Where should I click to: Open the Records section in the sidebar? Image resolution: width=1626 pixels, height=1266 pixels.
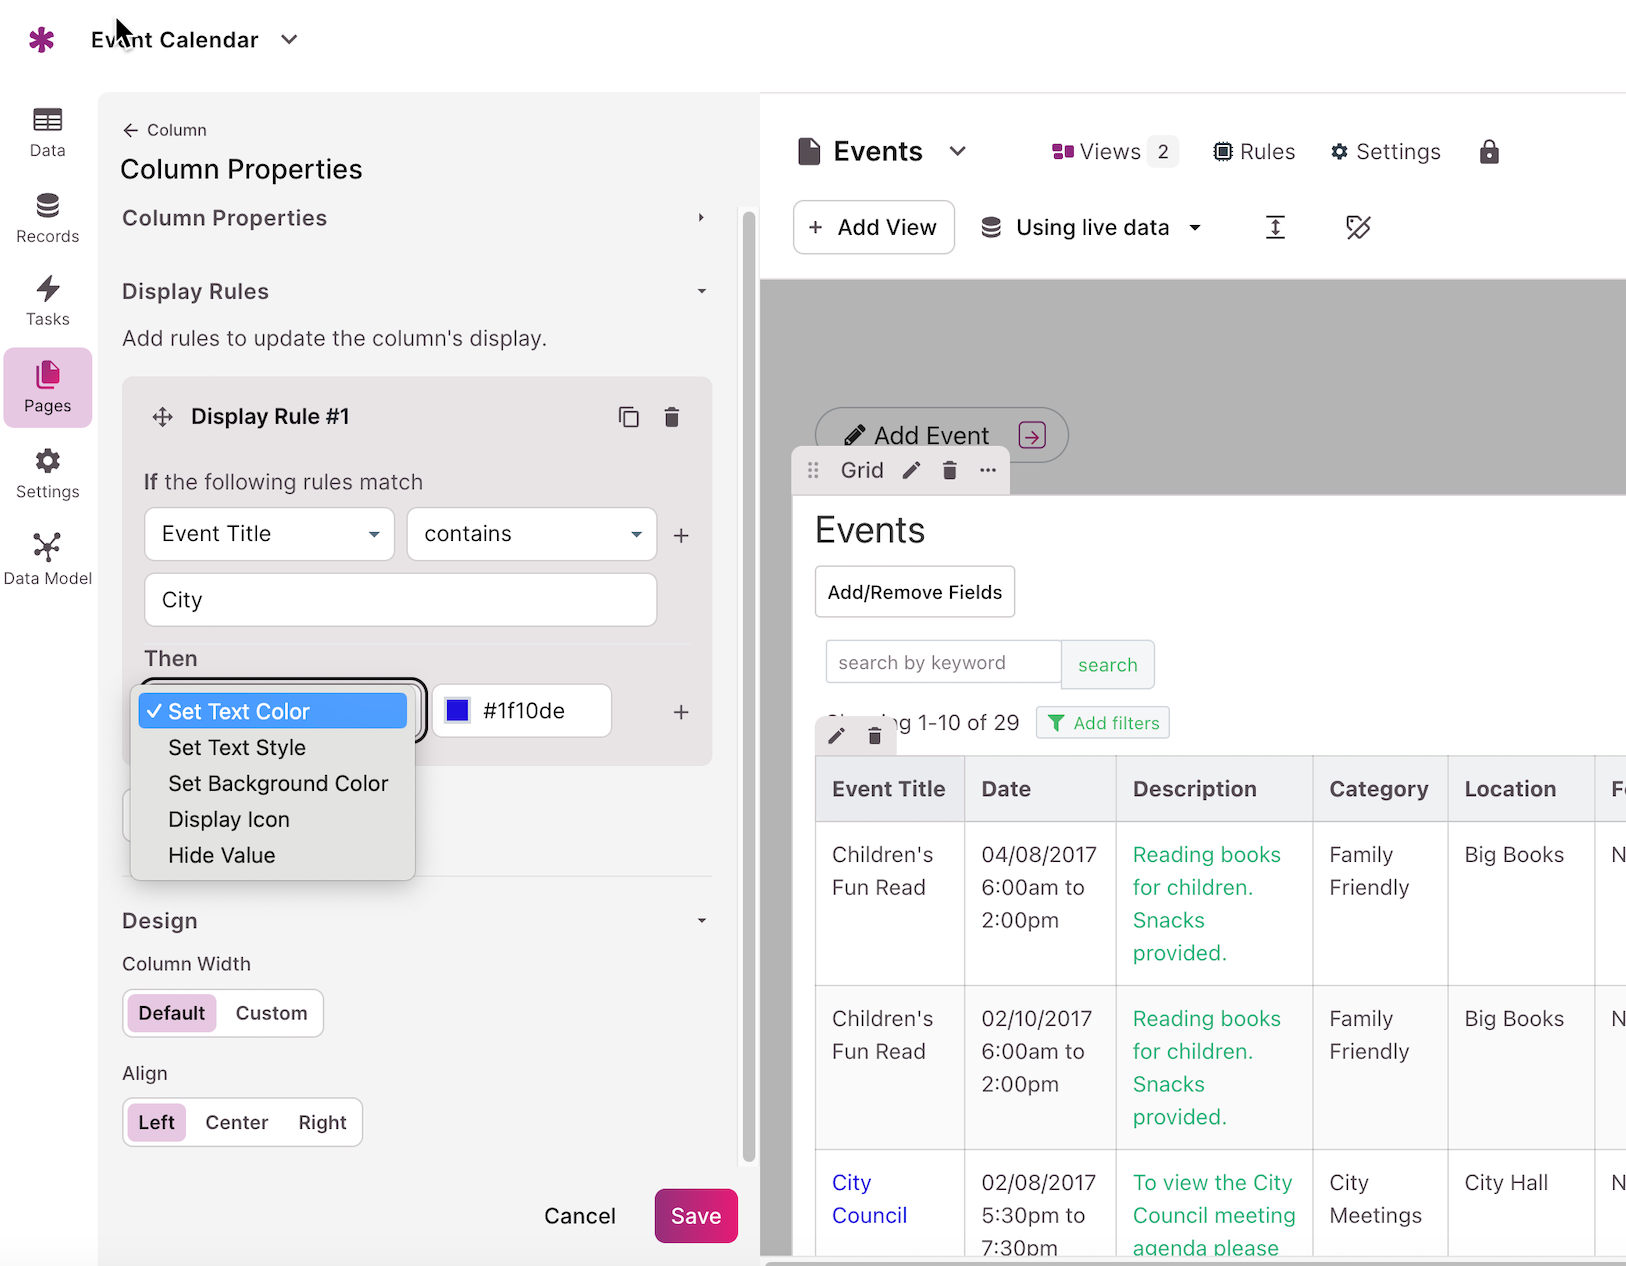click(47, 218)
